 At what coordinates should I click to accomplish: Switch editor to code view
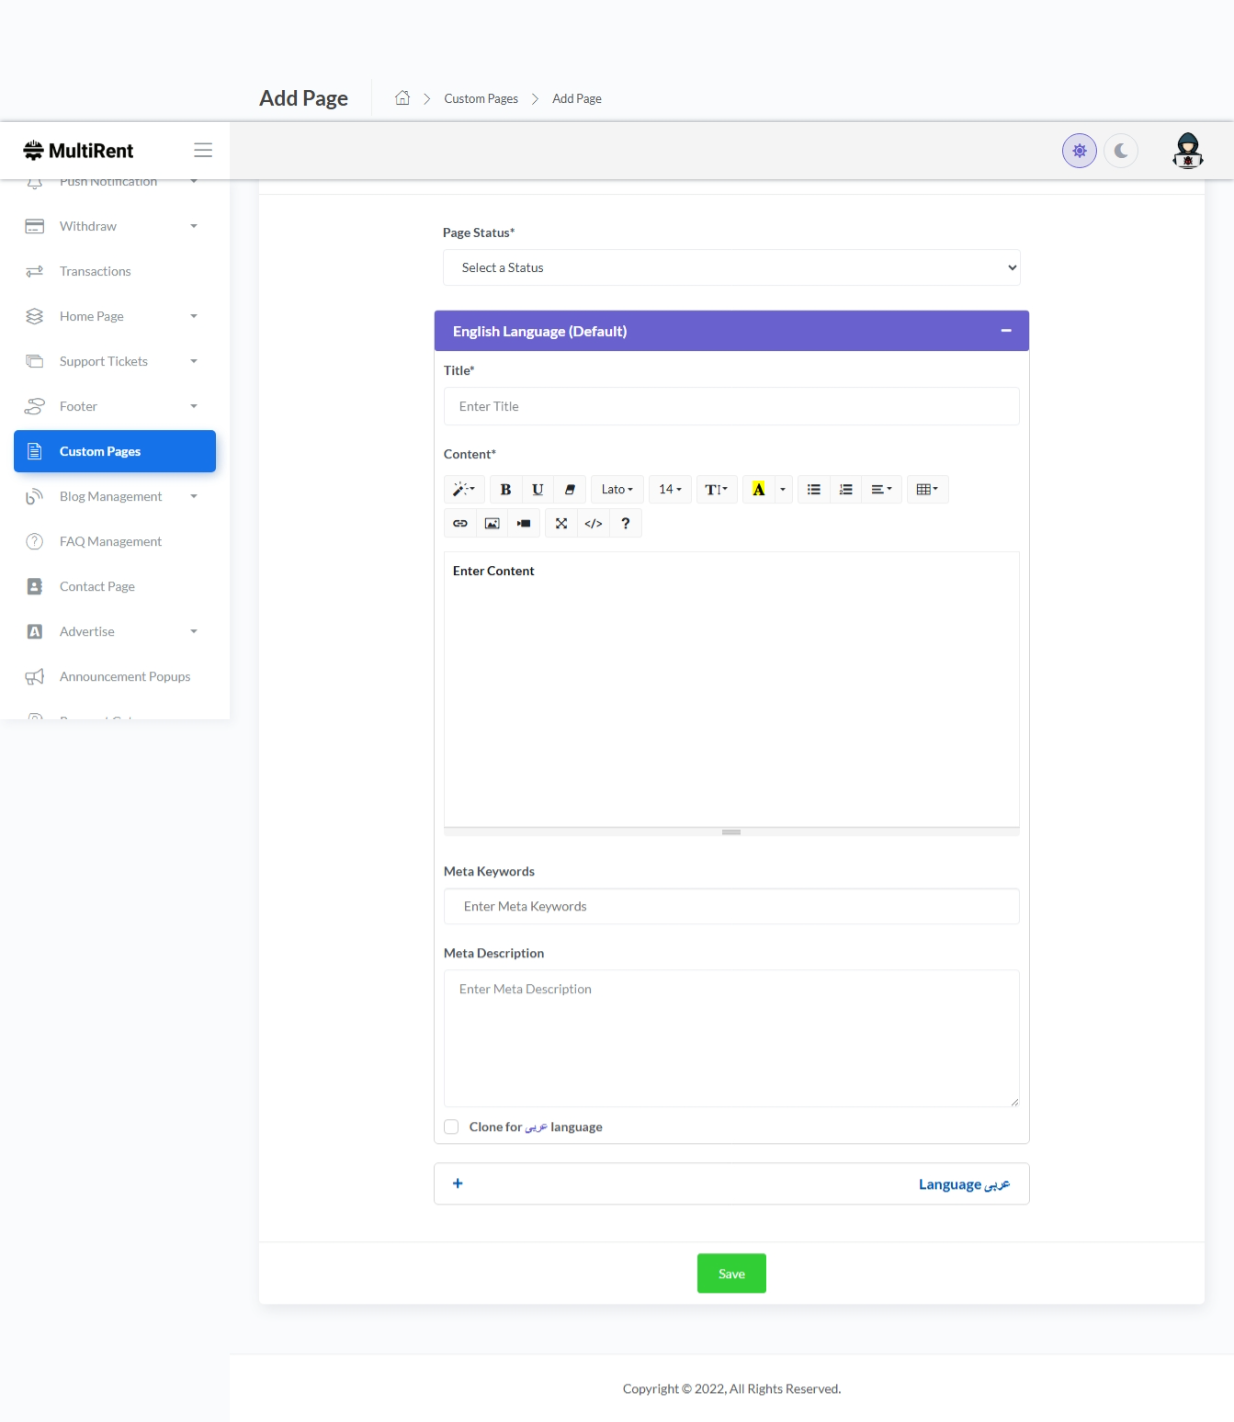point(593,523)
